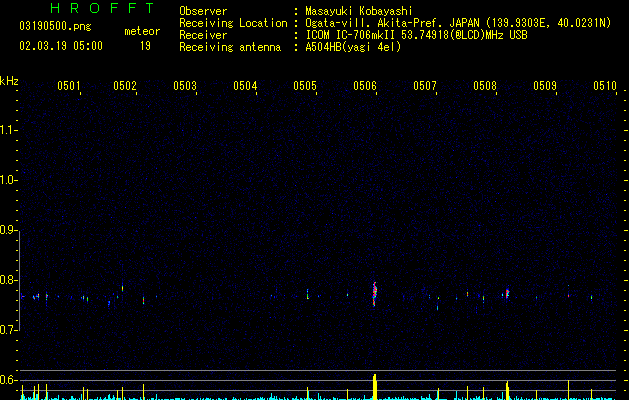The width and height of the screenshot is (629, 400).
Task: Click the Observer label
Action: [x=203, y=11]
